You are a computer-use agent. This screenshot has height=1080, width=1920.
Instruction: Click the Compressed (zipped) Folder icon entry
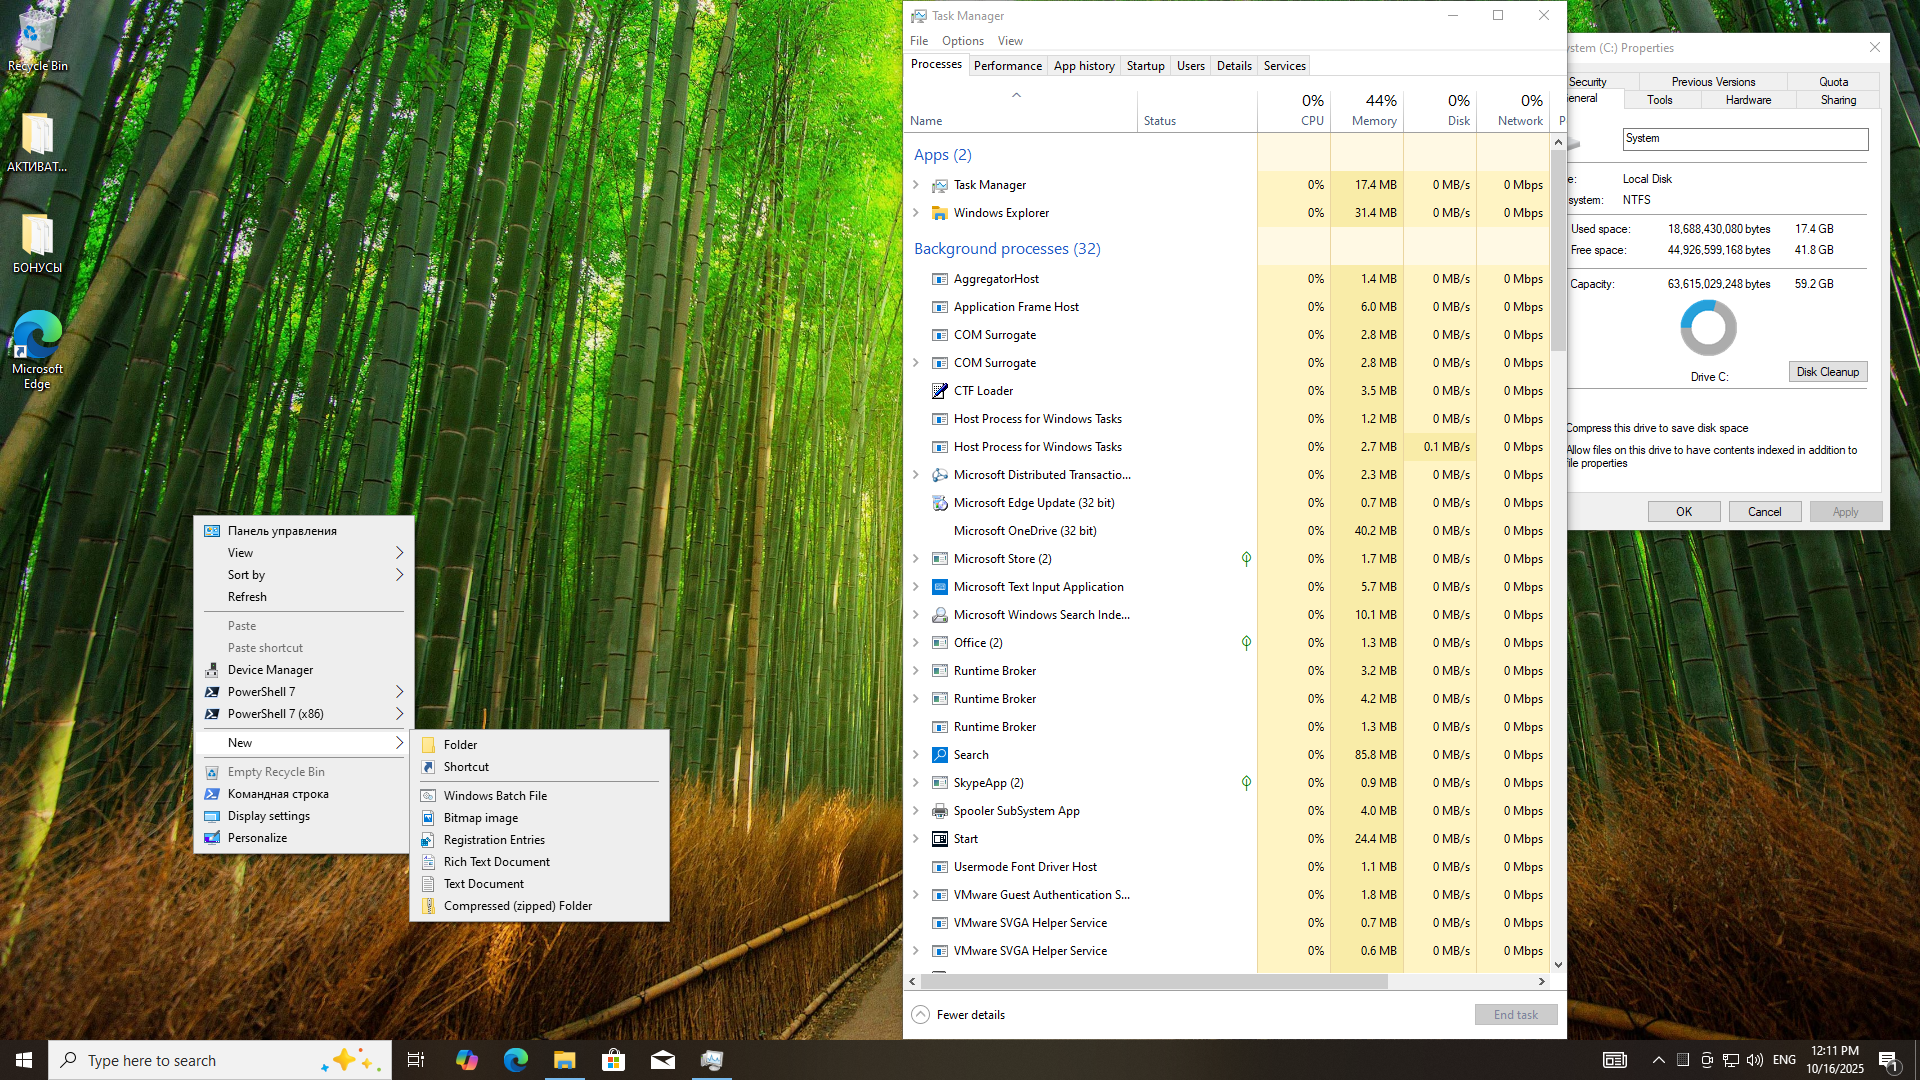click(x=428, y=906)
